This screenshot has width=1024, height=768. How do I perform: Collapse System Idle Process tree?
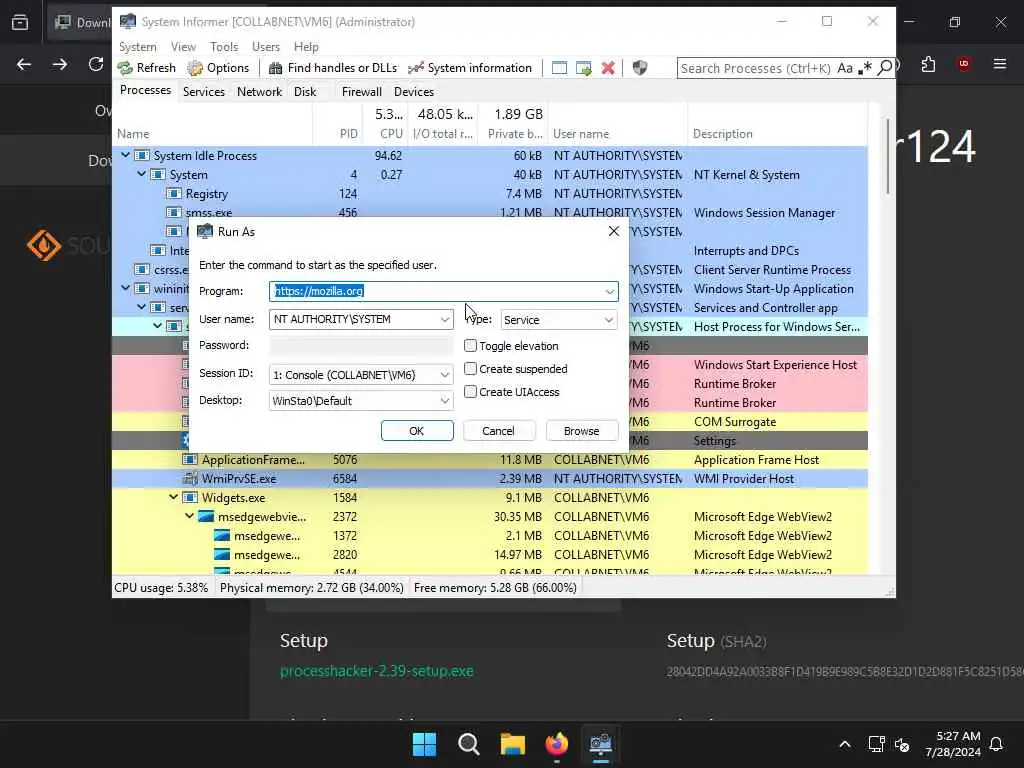[125, 155]
